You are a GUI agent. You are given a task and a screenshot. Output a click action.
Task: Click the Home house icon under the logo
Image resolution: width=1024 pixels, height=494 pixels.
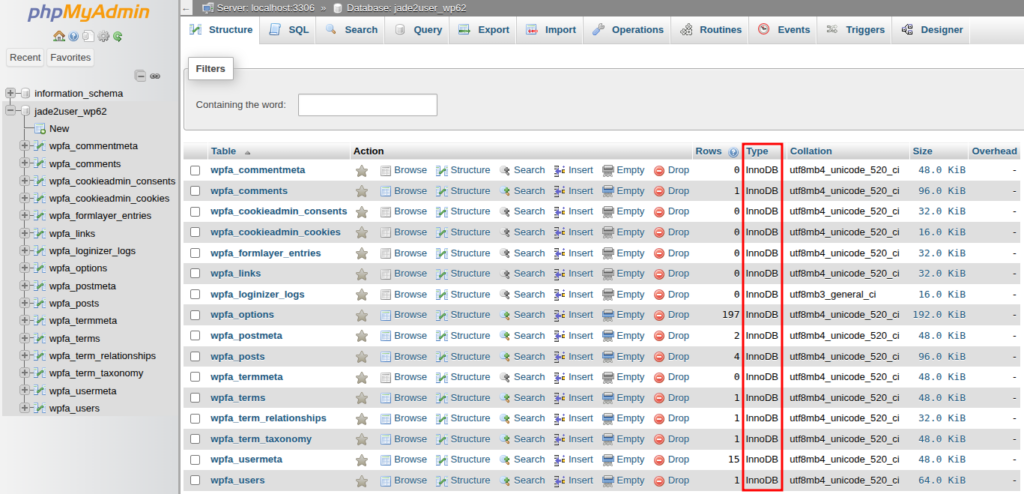coord(59,36)
